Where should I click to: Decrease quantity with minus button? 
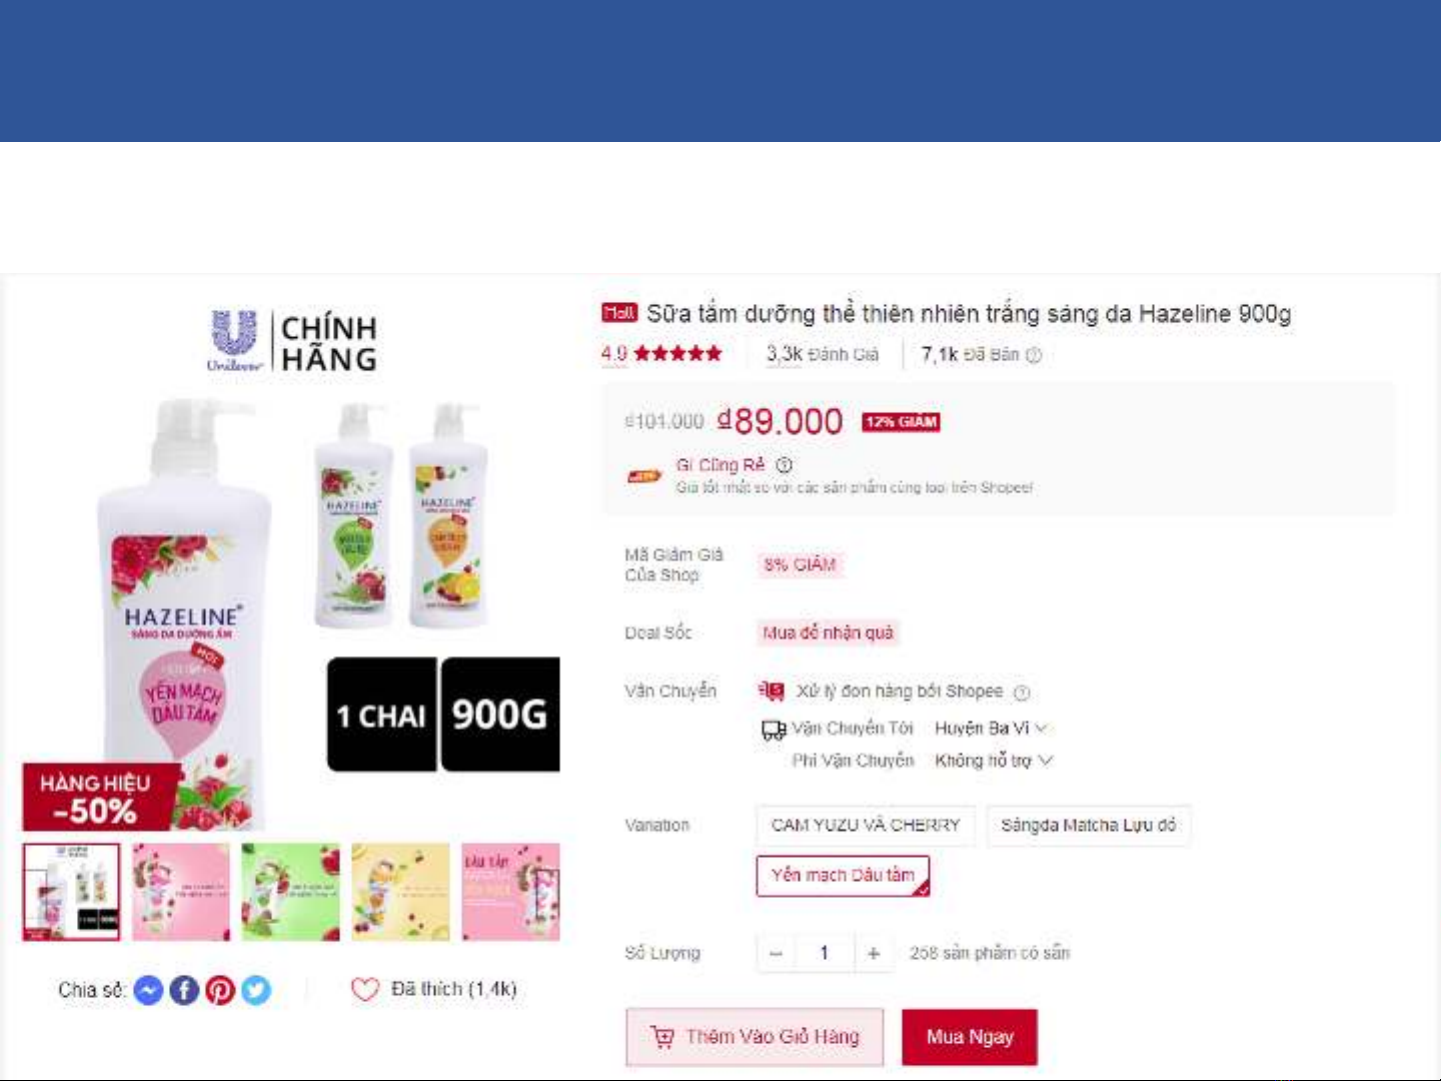click(x=775, y=953)
